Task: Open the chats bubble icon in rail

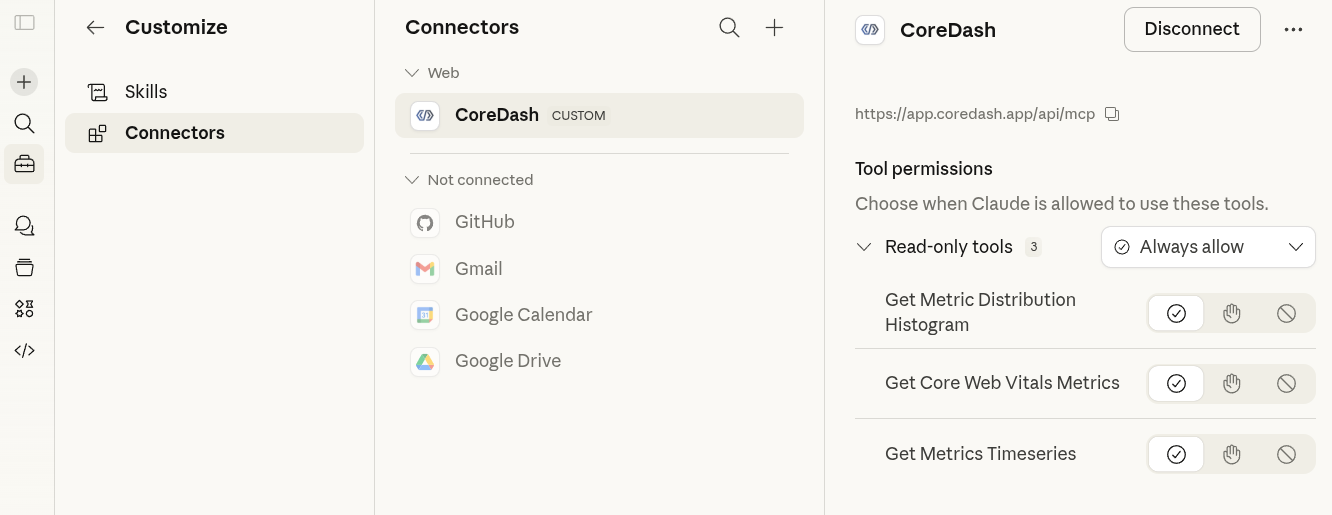Action: tap(24, 226)
